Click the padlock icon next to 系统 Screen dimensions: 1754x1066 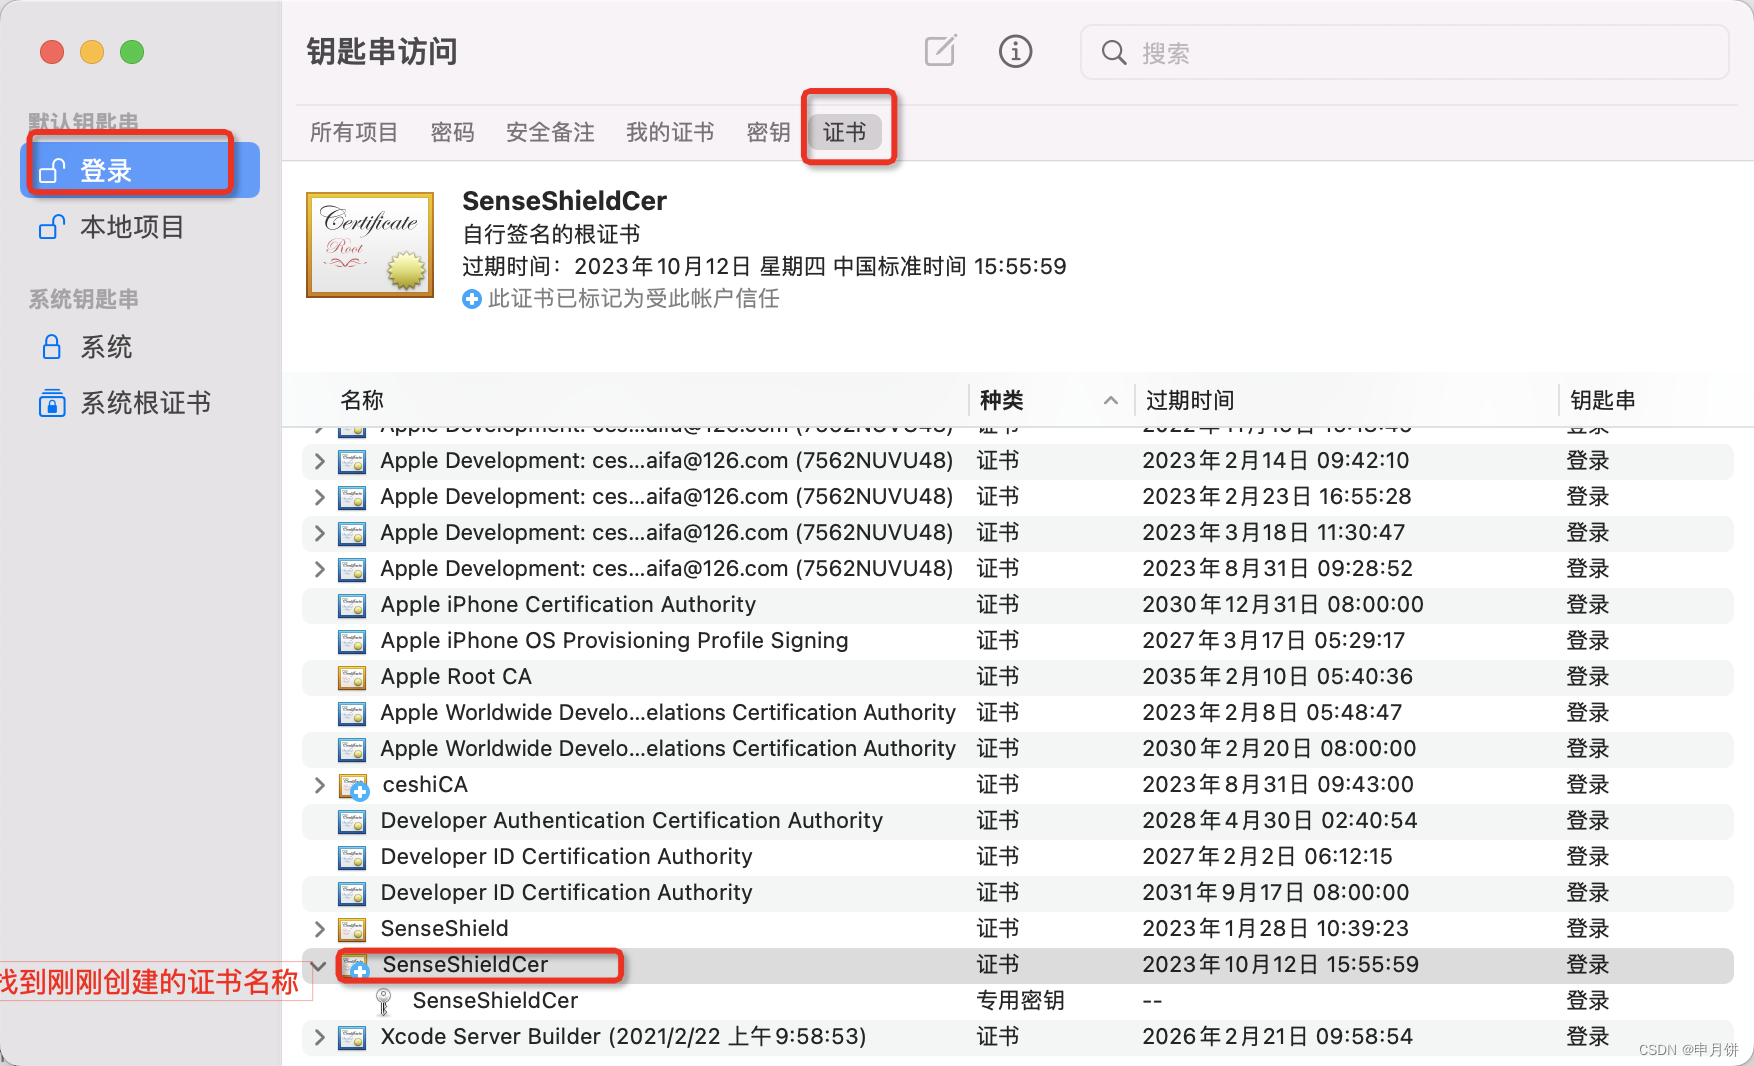[52, 347]
